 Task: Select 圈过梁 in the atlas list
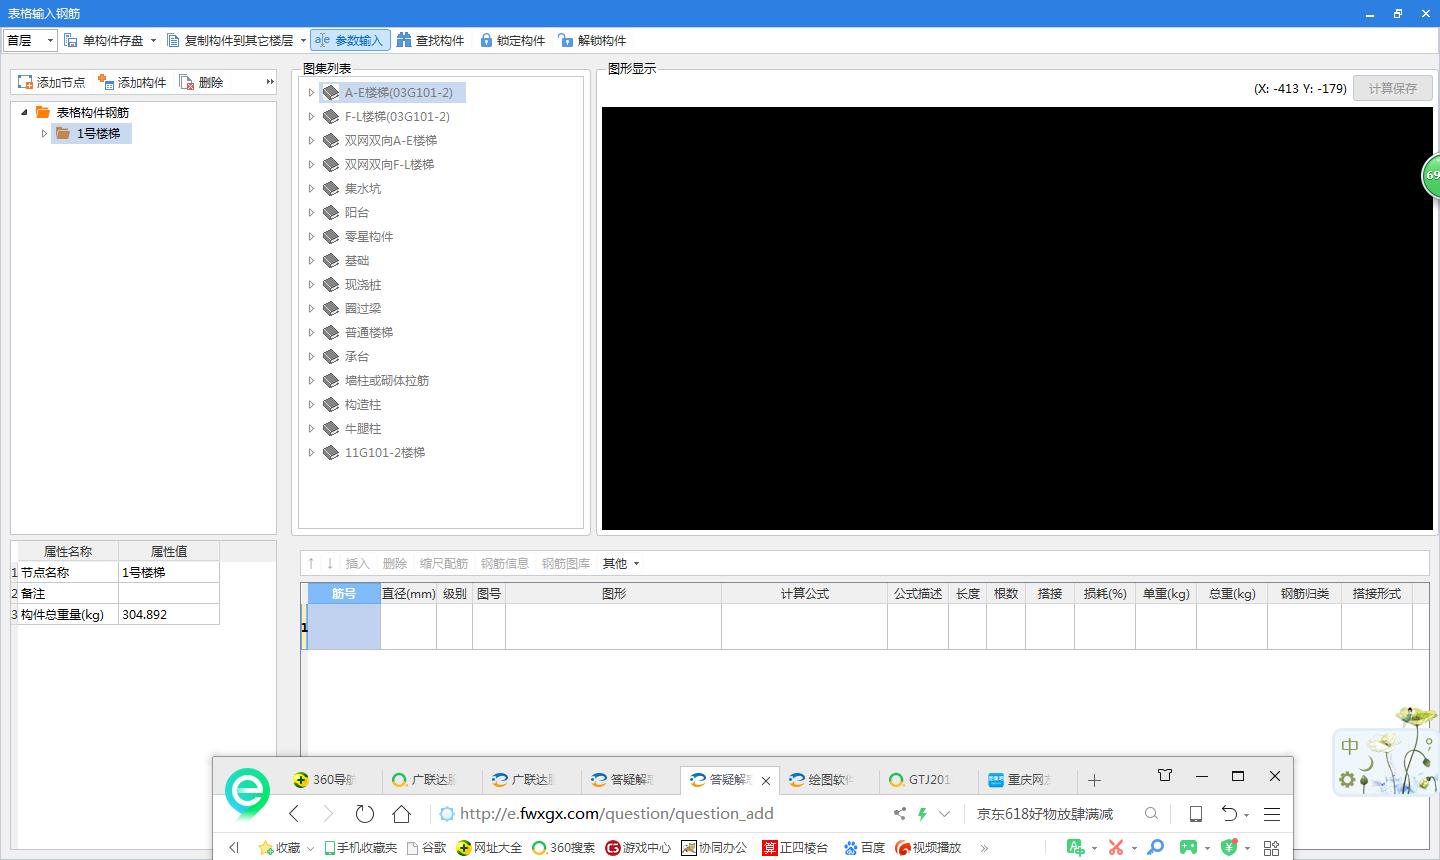tap(363, 308)
